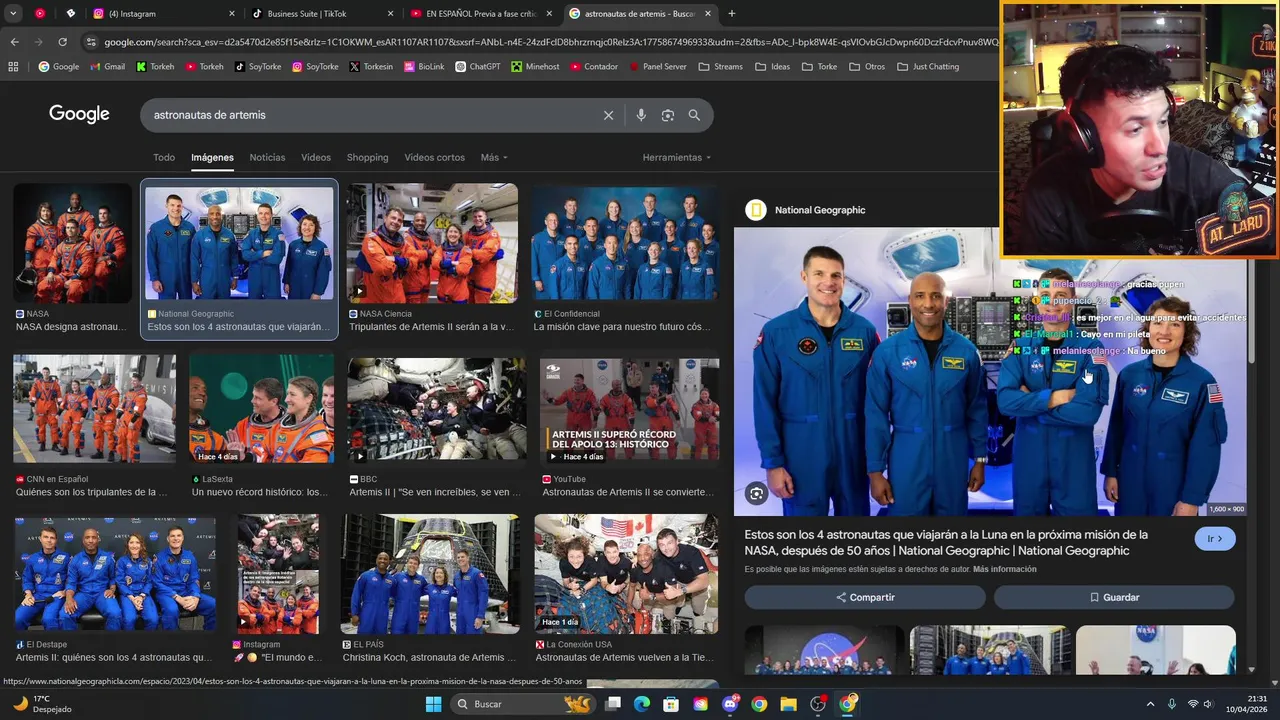The height and width of the screenshot is (720, 1280).
Task: Expand the Ideas bookmark folder
Action: (773, 67)
